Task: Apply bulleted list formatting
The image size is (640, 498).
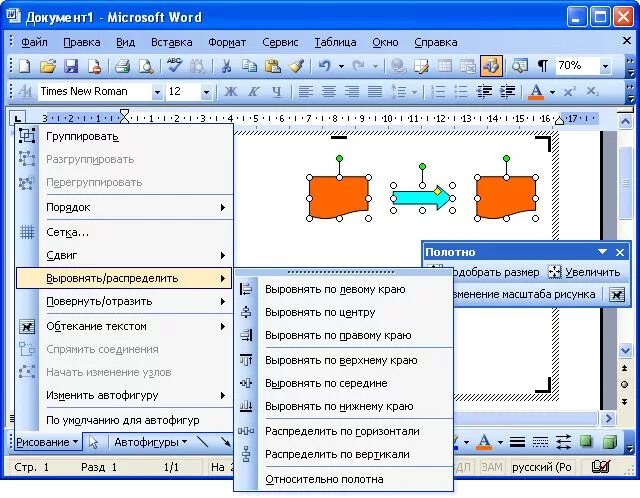Action: [x=461, y=91]
